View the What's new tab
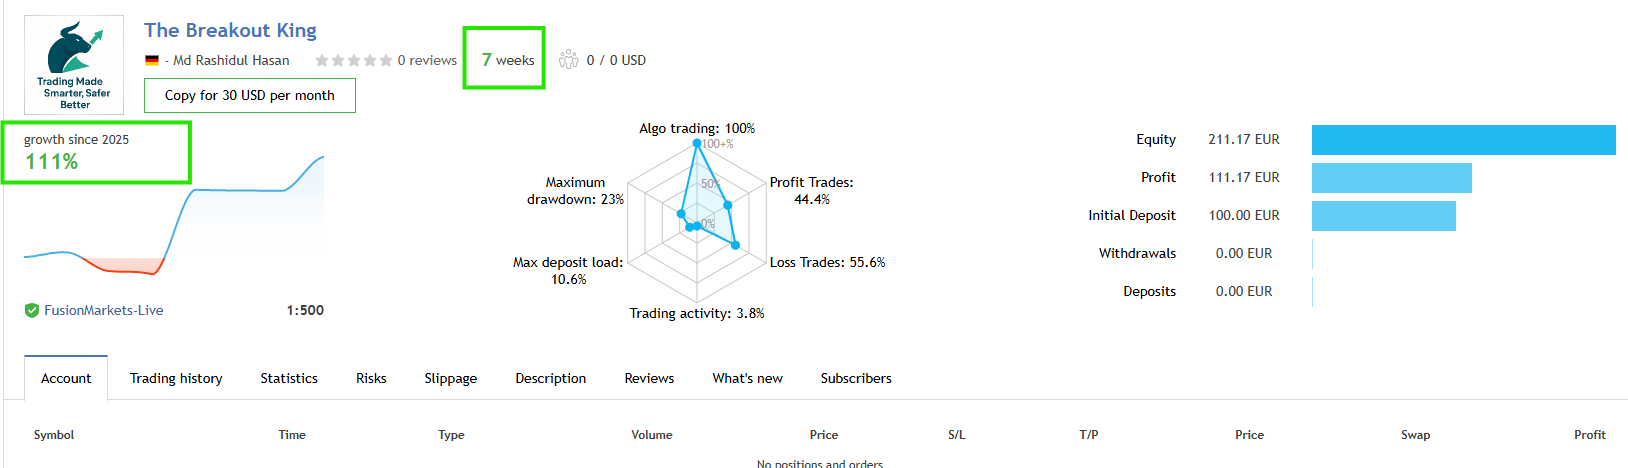Viewport: 1628px width, 468px height. click(747, 378)
